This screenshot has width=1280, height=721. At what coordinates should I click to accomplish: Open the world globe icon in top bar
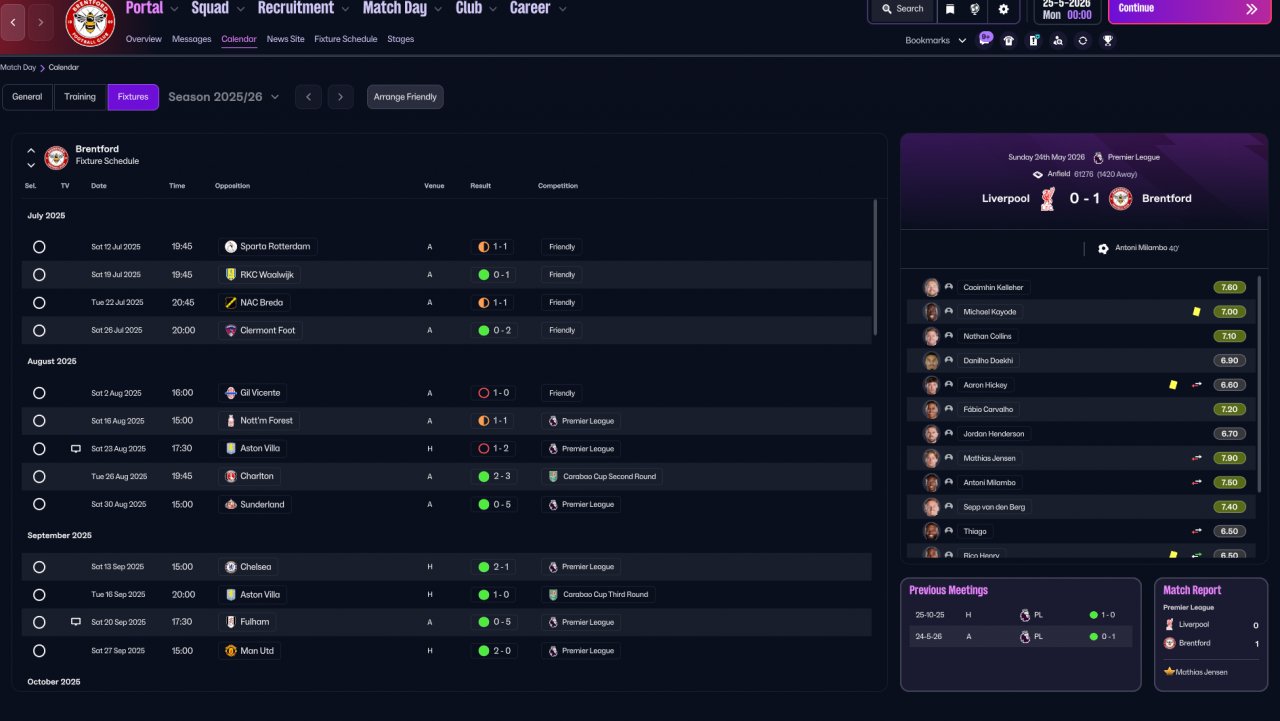click(x=977, y=9)
